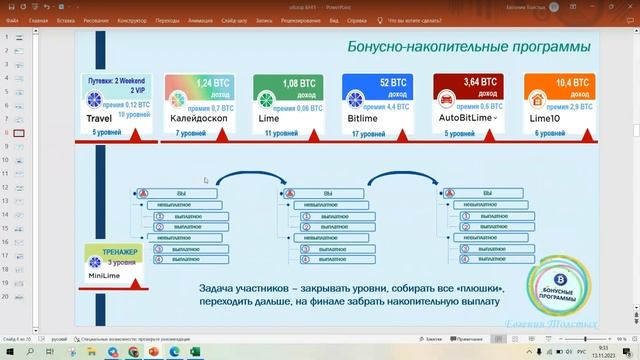Undo the last action in the toolbar

47,7
